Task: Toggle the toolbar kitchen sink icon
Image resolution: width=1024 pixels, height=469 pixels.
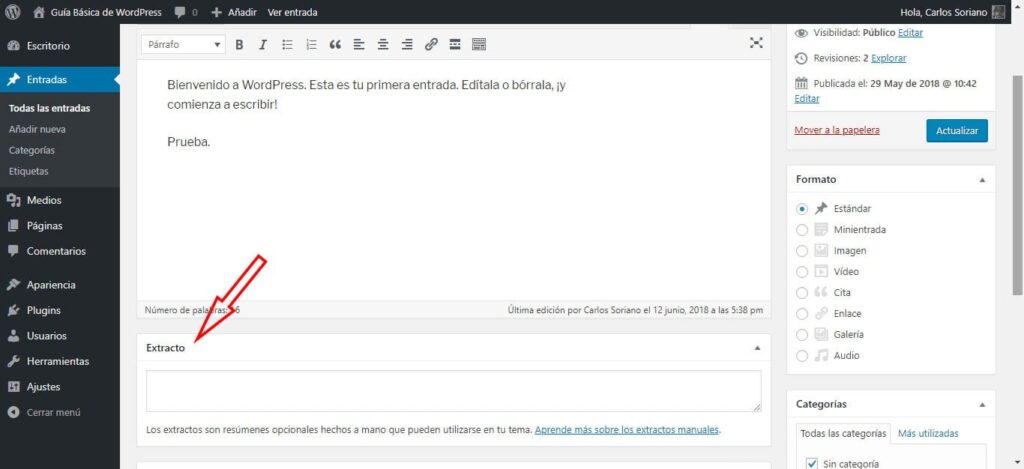Action: click(479, 44)
